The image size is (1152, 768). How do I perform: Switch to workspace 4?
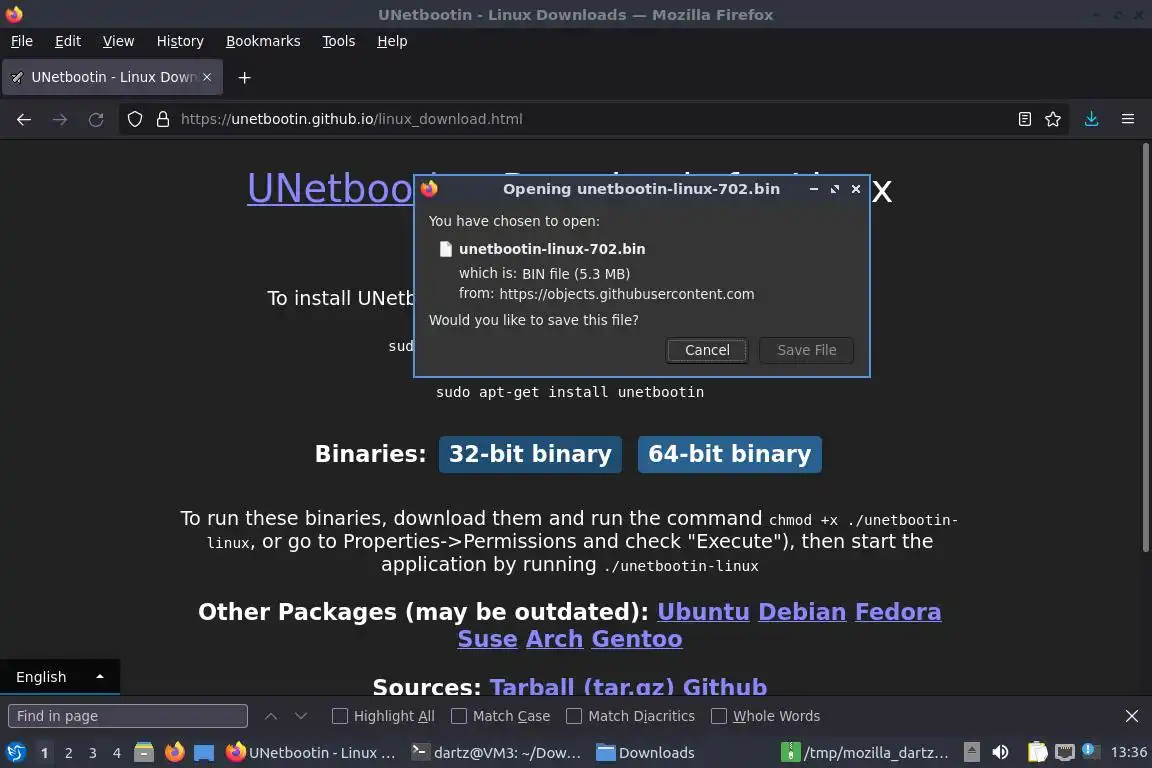pos(117,753)
